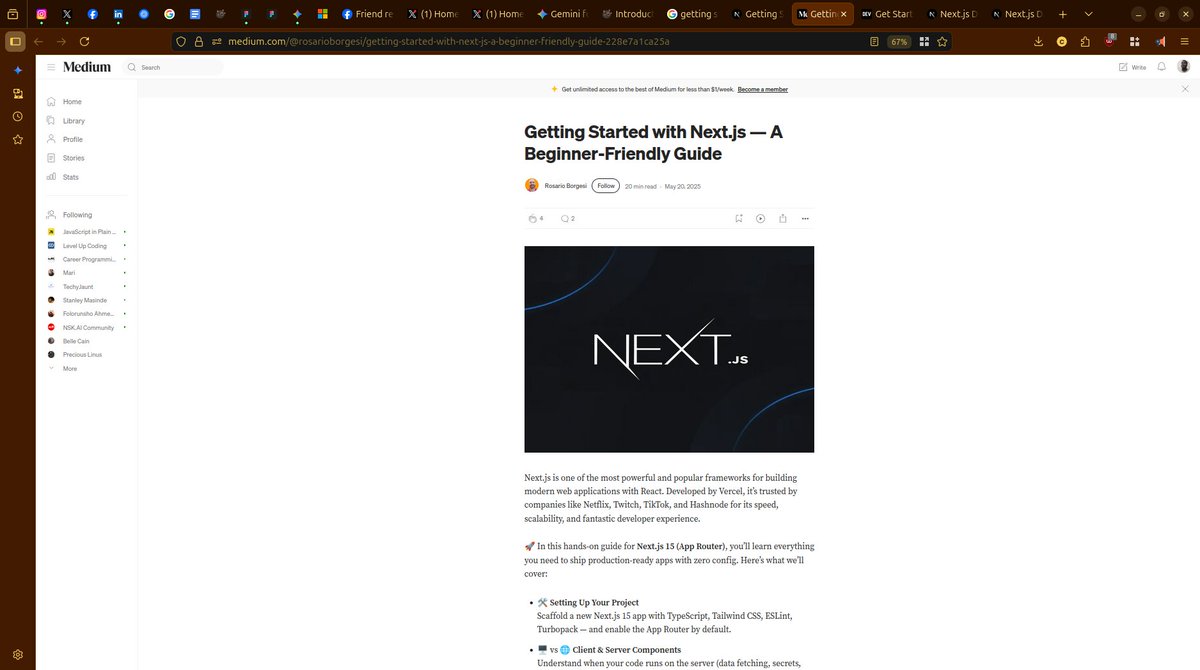Image resolution: width=1200 pixels, height=670 pixels.
Task: Open the list all tabs chevron
Action: click(1087, 14)
